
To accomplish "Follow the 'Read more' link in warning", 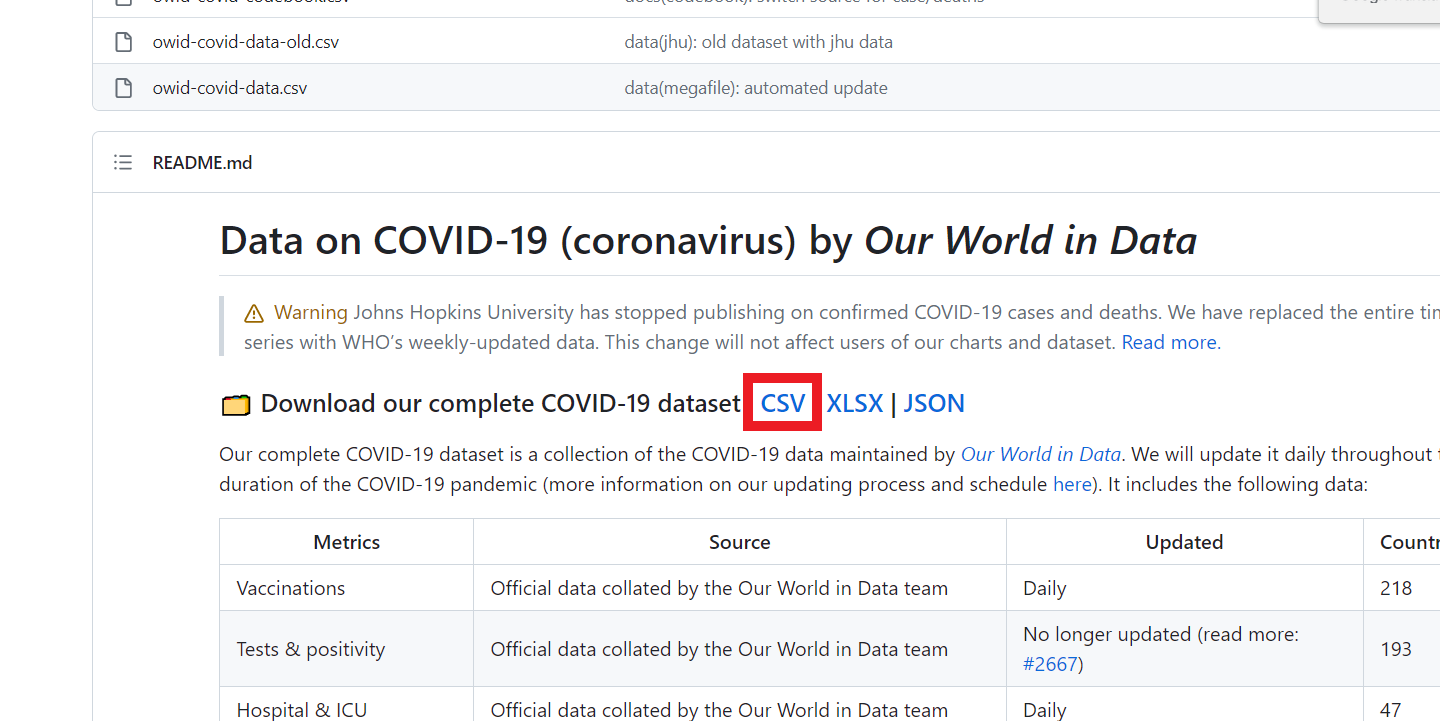I will [1169, 342].
